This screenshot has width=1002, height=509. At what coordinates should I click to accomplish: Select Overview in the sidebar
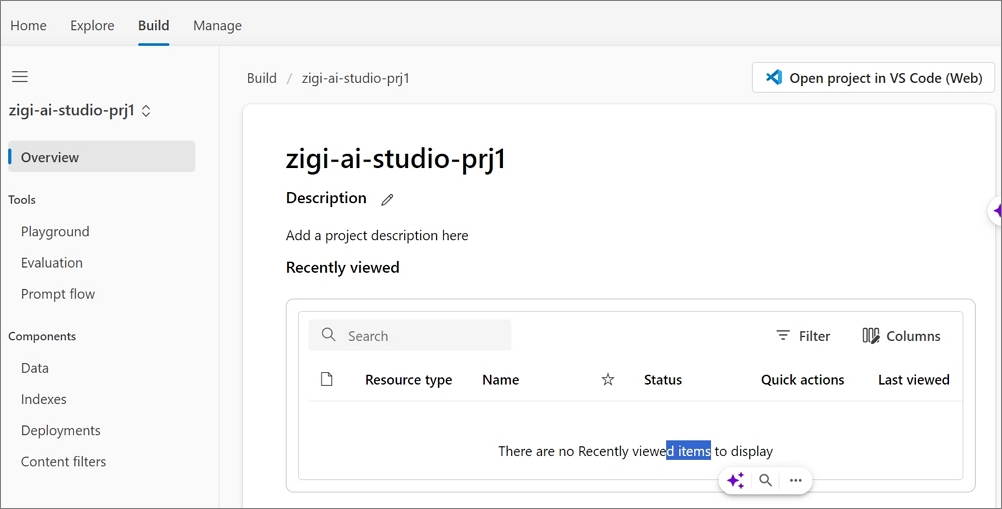102,156
